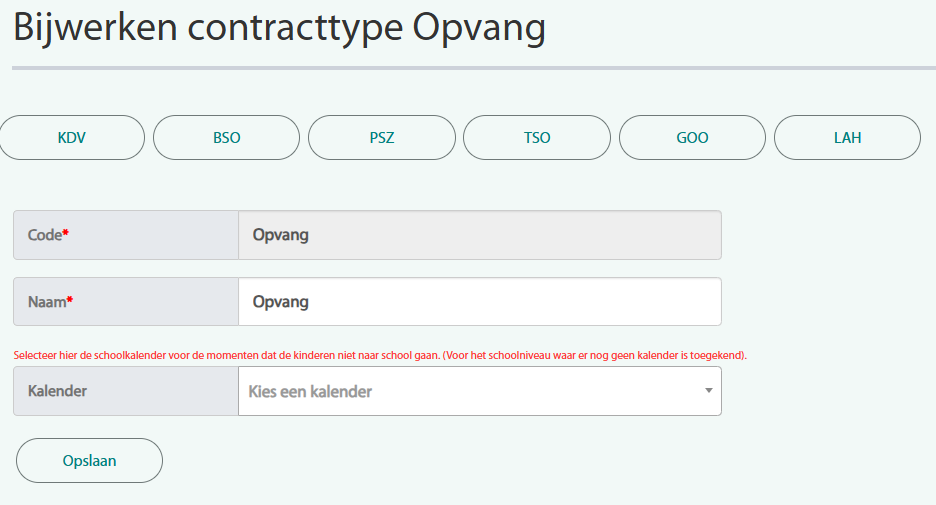Click the Kalender field label
The image size is (936, 505).
coord(57,391)
